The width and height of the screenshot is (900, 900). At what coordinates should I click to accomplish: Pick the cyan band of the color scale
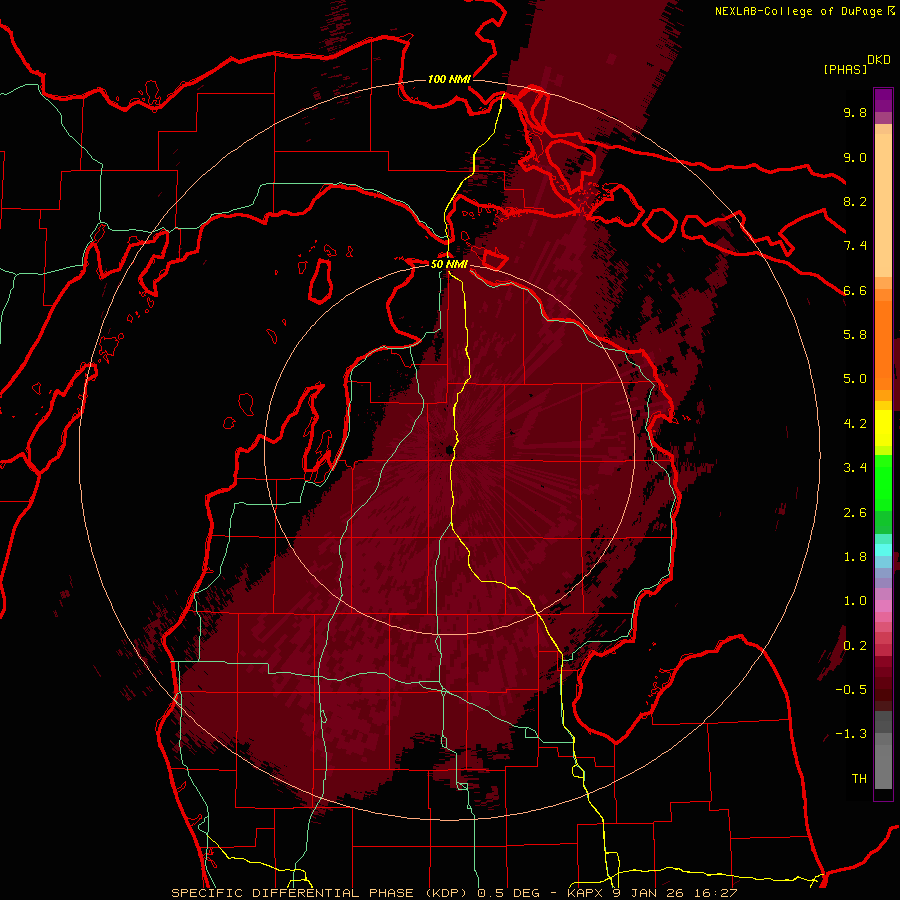click(883, 550)
